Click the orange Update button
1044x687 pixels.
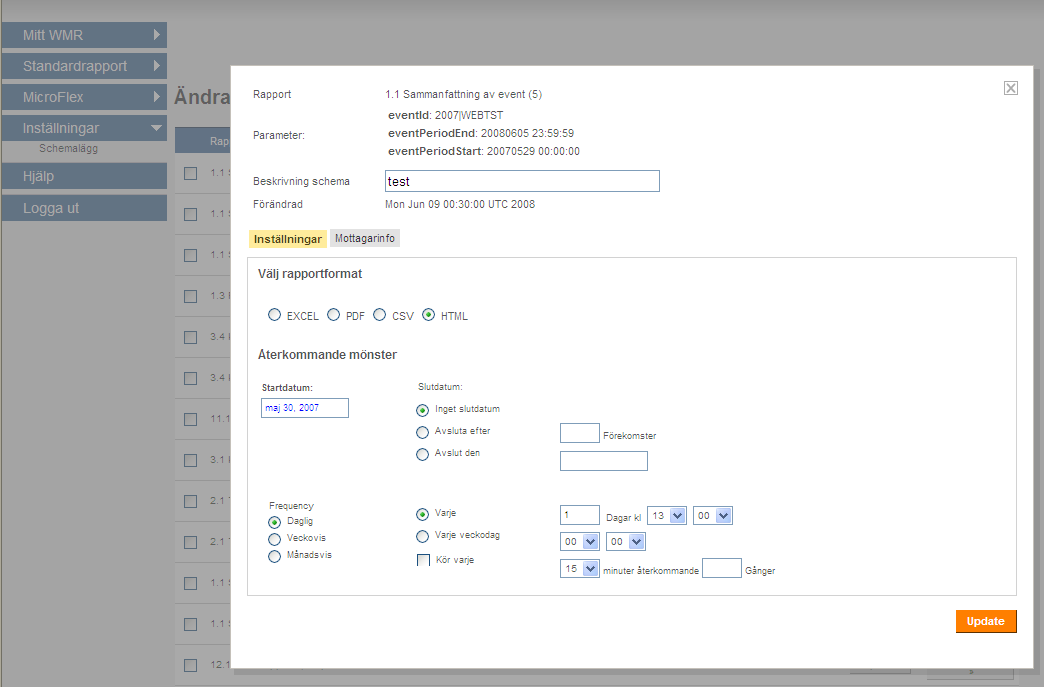986,621
